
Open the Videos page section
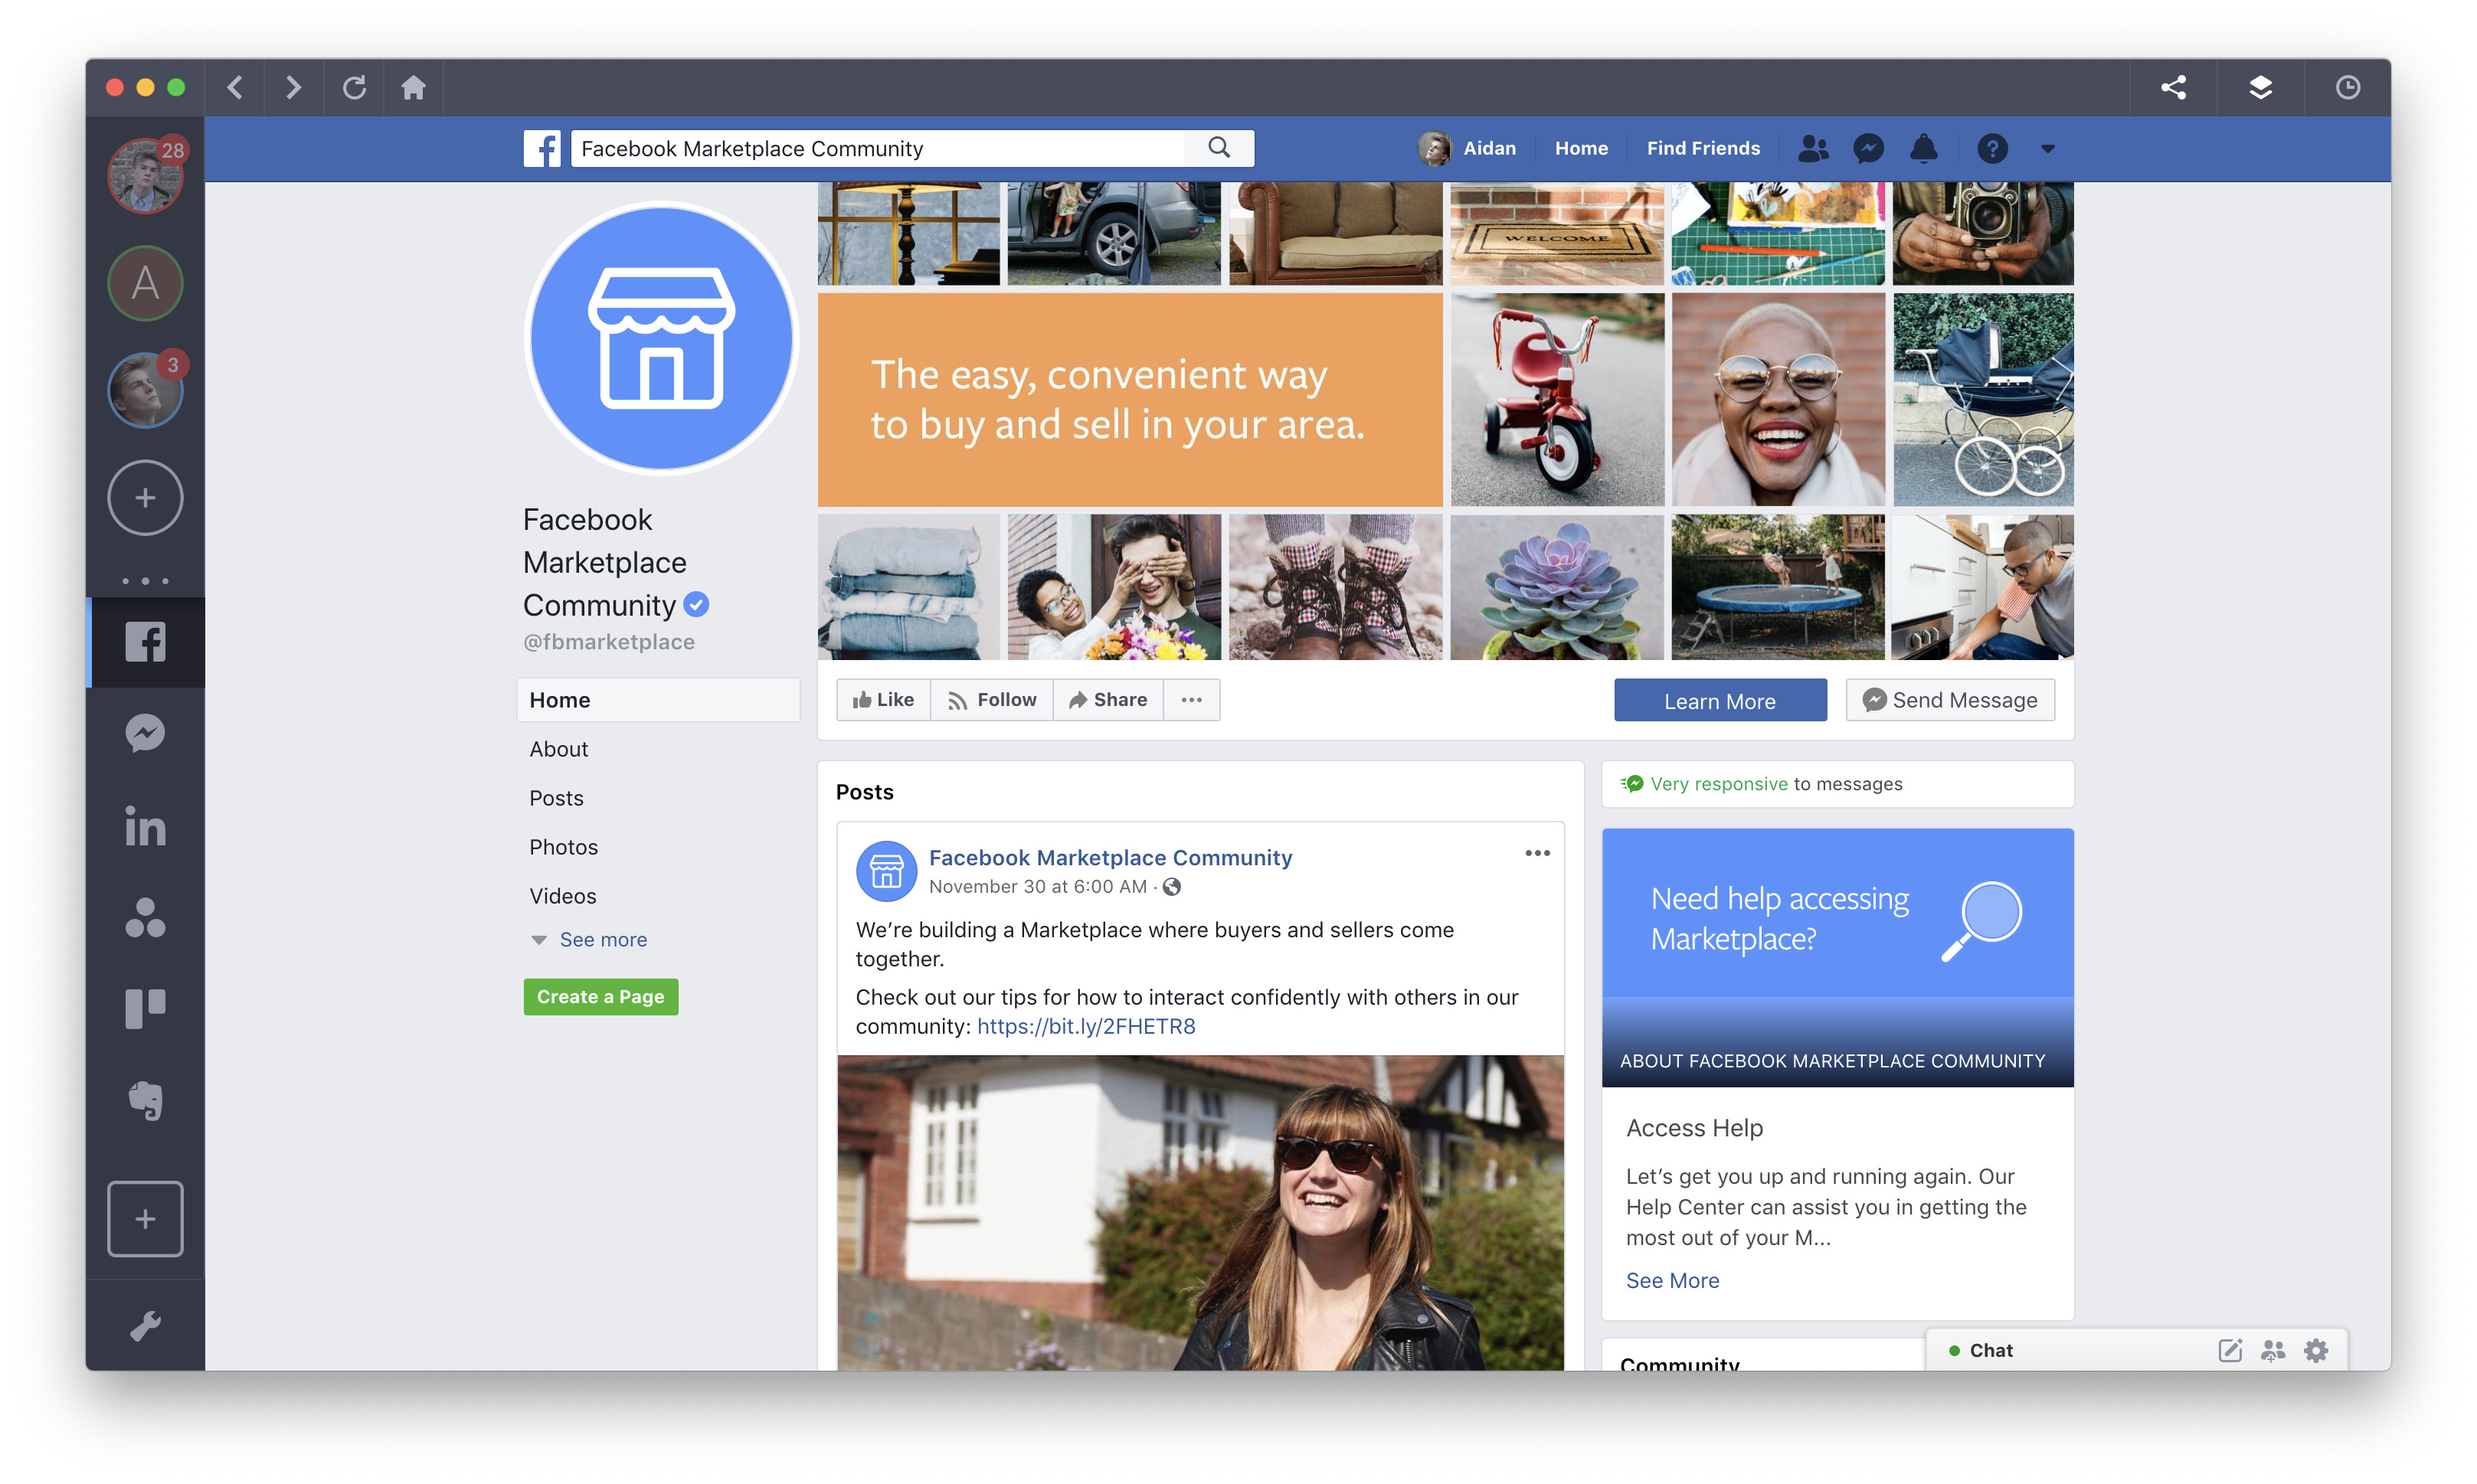563,896
